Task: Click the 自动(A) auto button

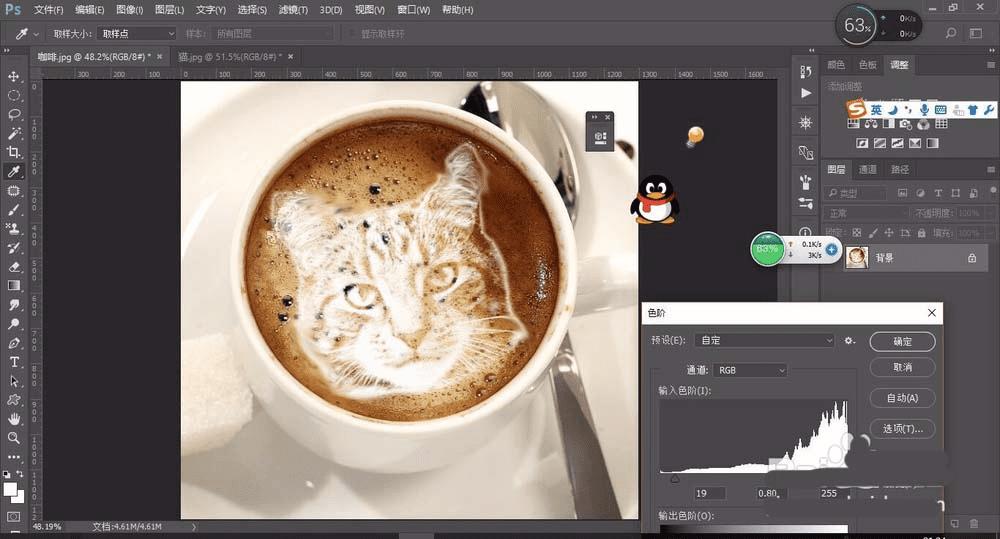Action: click(x=902, y=398)
